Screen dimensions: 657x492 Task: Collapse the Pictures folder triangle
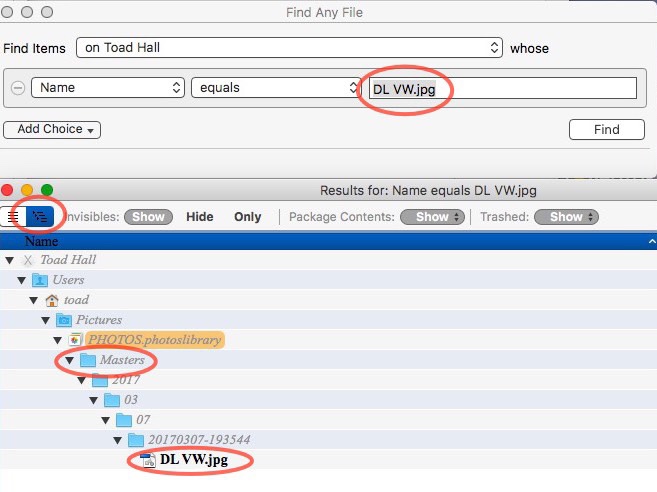(x=46, y=321)
